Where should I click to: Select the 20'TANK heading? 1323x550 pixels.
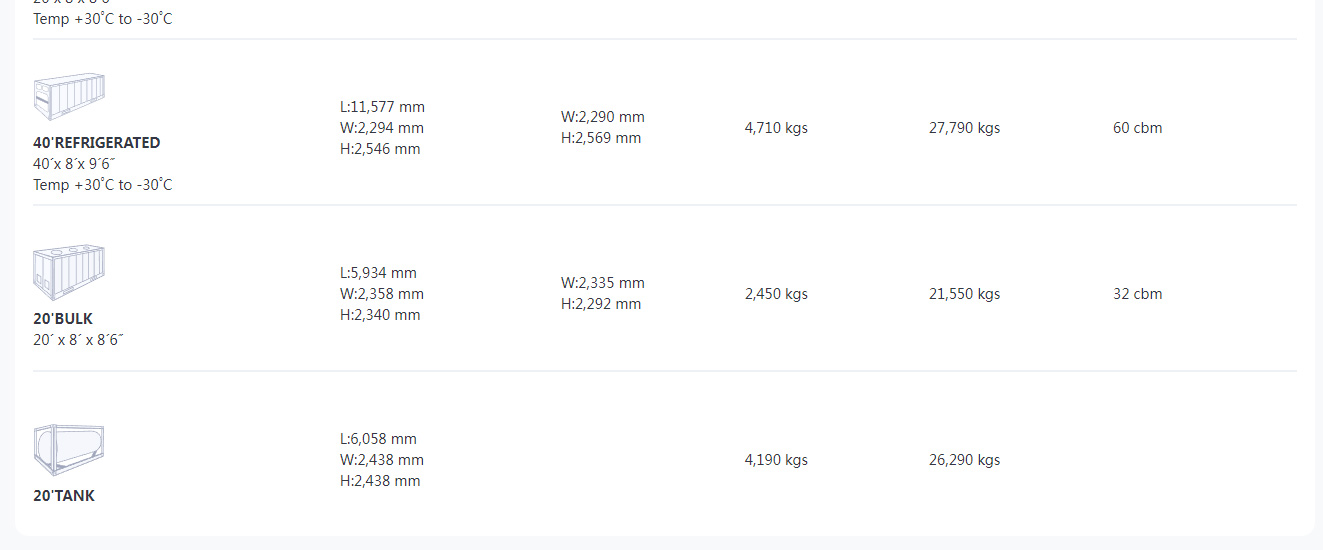pos(64,496)
